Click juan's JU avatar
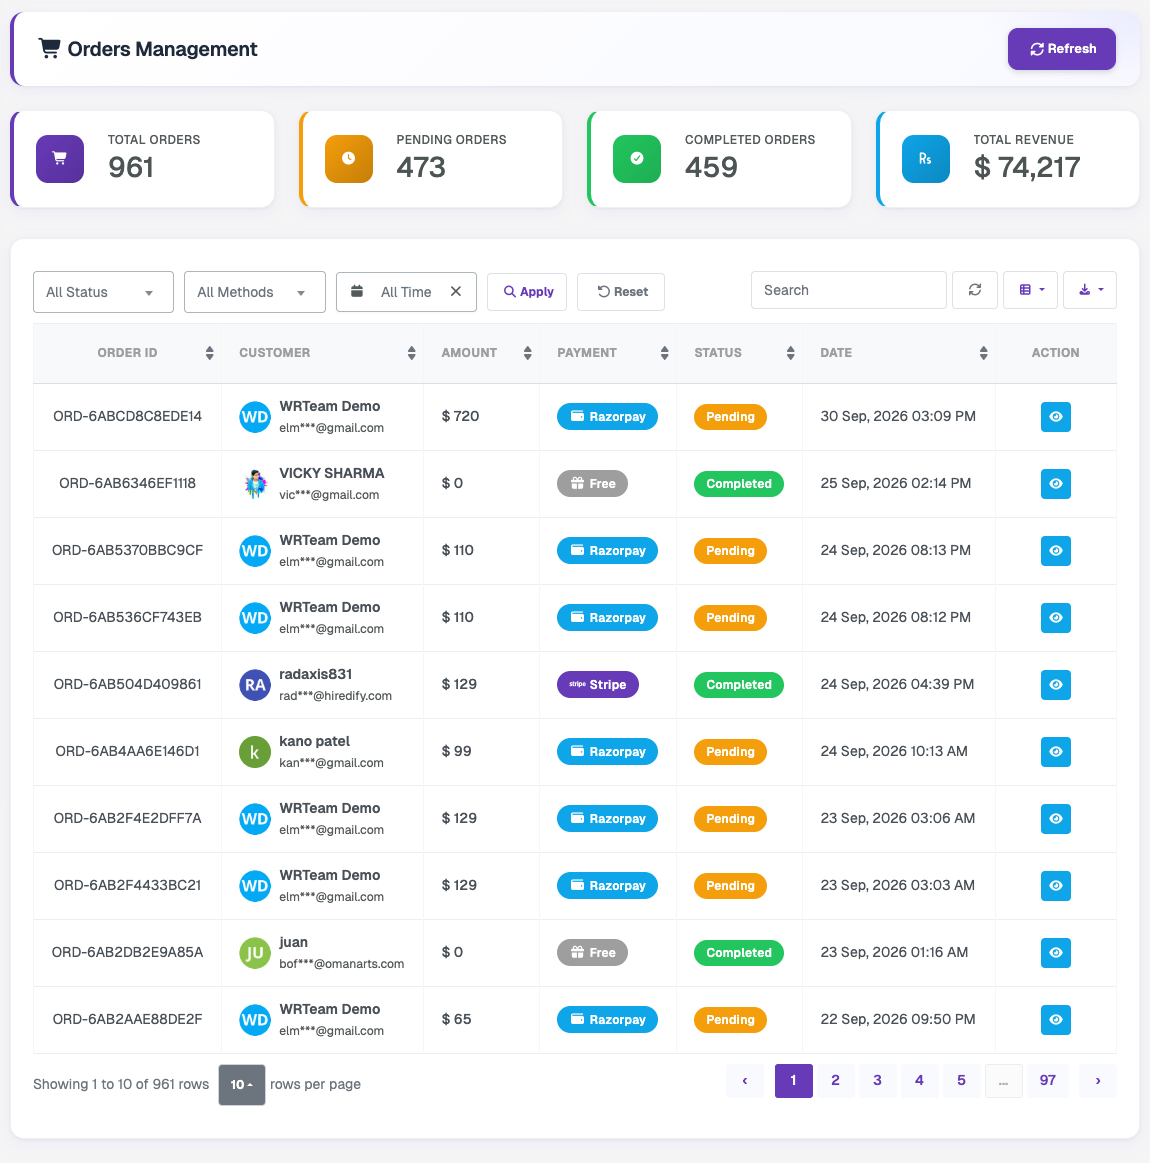The width and height of the screenshot is (1150, 1163). click(x=255, y=953)
